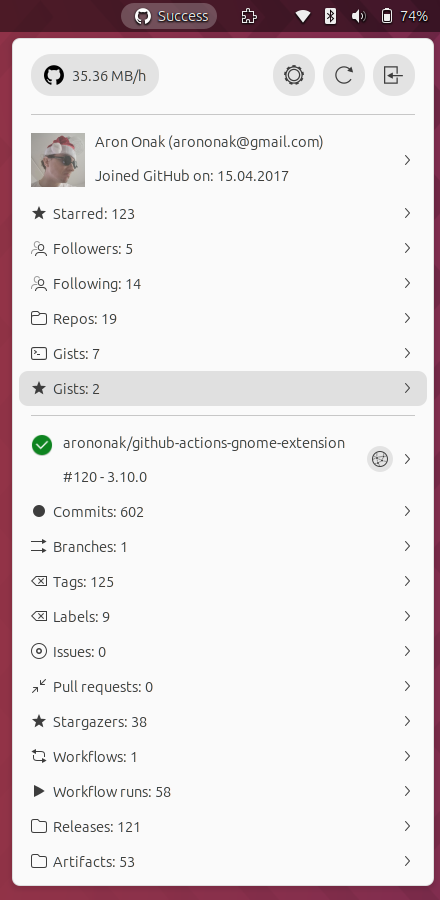Select the Workflow runs: 58 entry
Viewport: 440px width, 900px height.
click(x=223, y=792)
